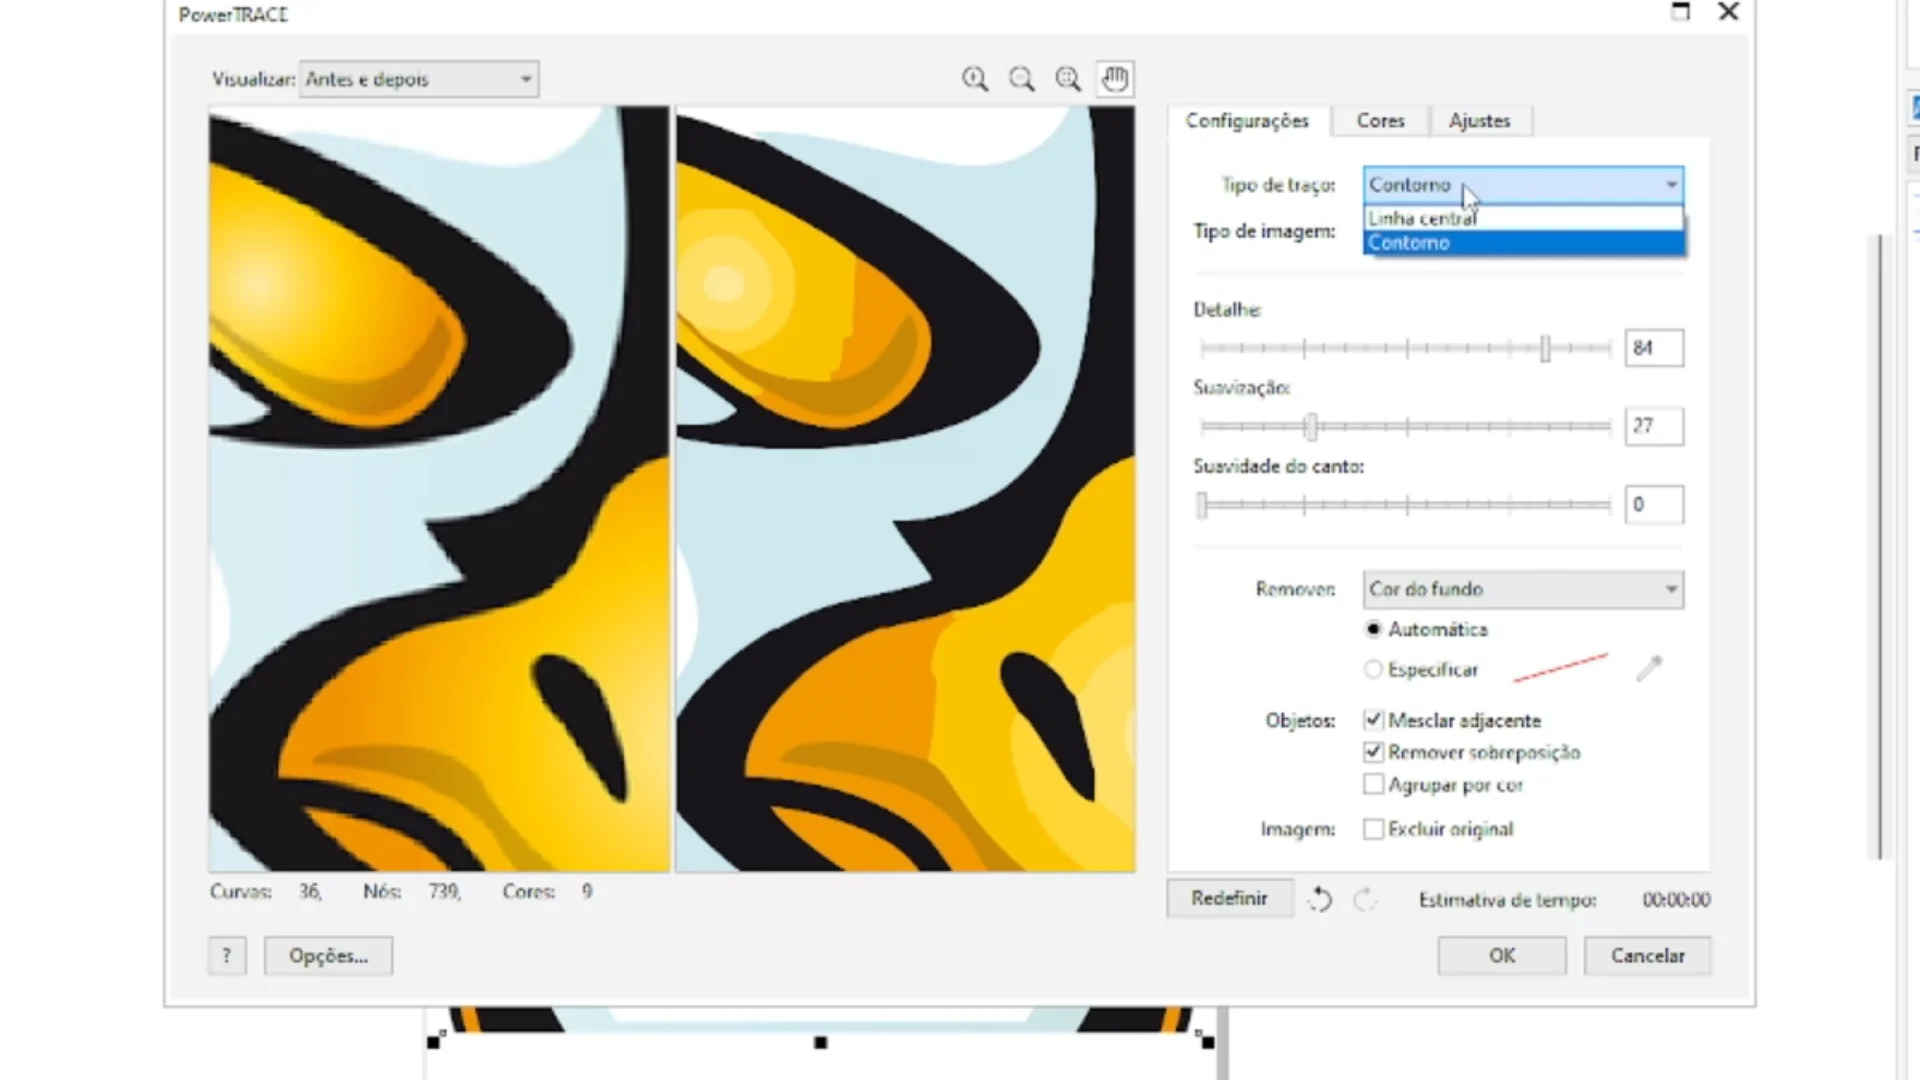Click the Detalhe slider handle
1920x1080 pixels.
click(1545, 348)
